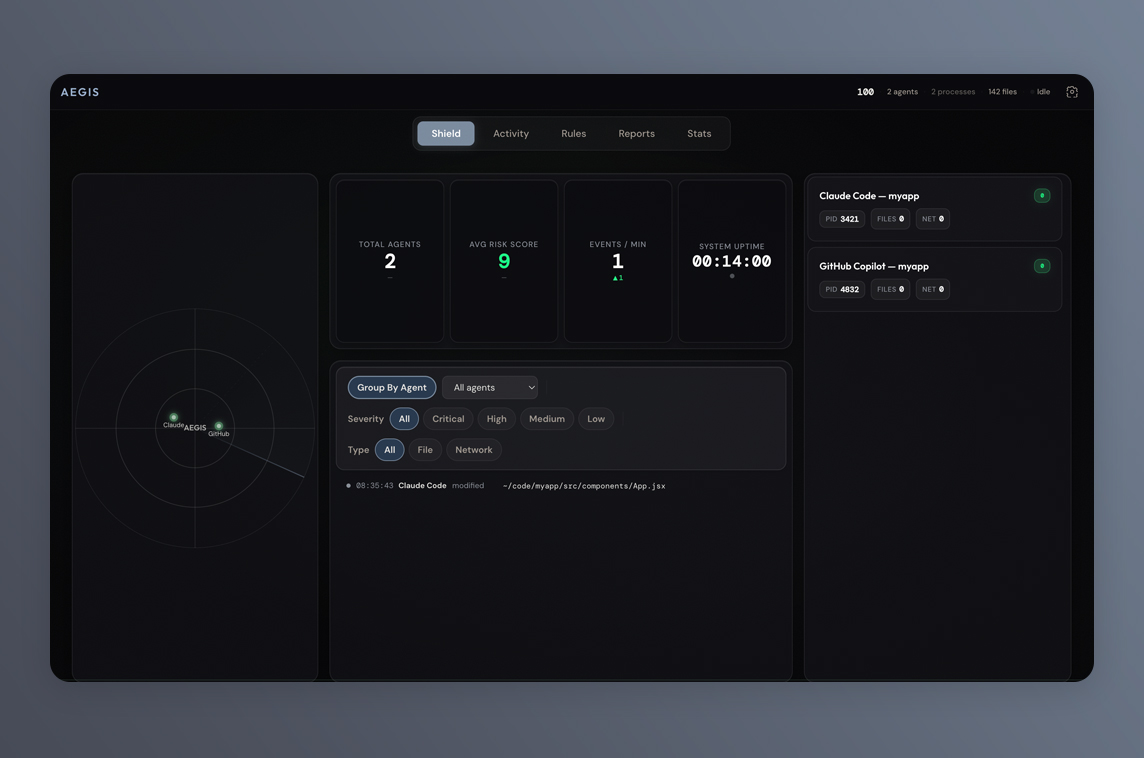Switch to the Activity tab
This screenshot has height=758, width=1144.
click(511, 133)
